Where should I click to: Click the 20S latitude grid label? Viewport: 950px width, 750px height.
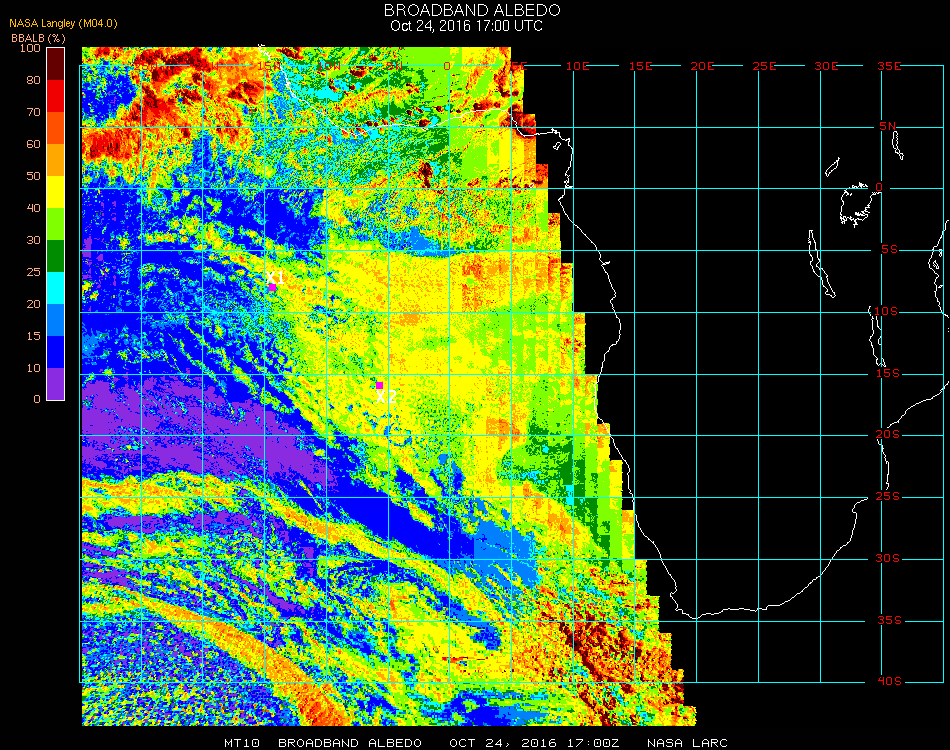click(888, 435)
